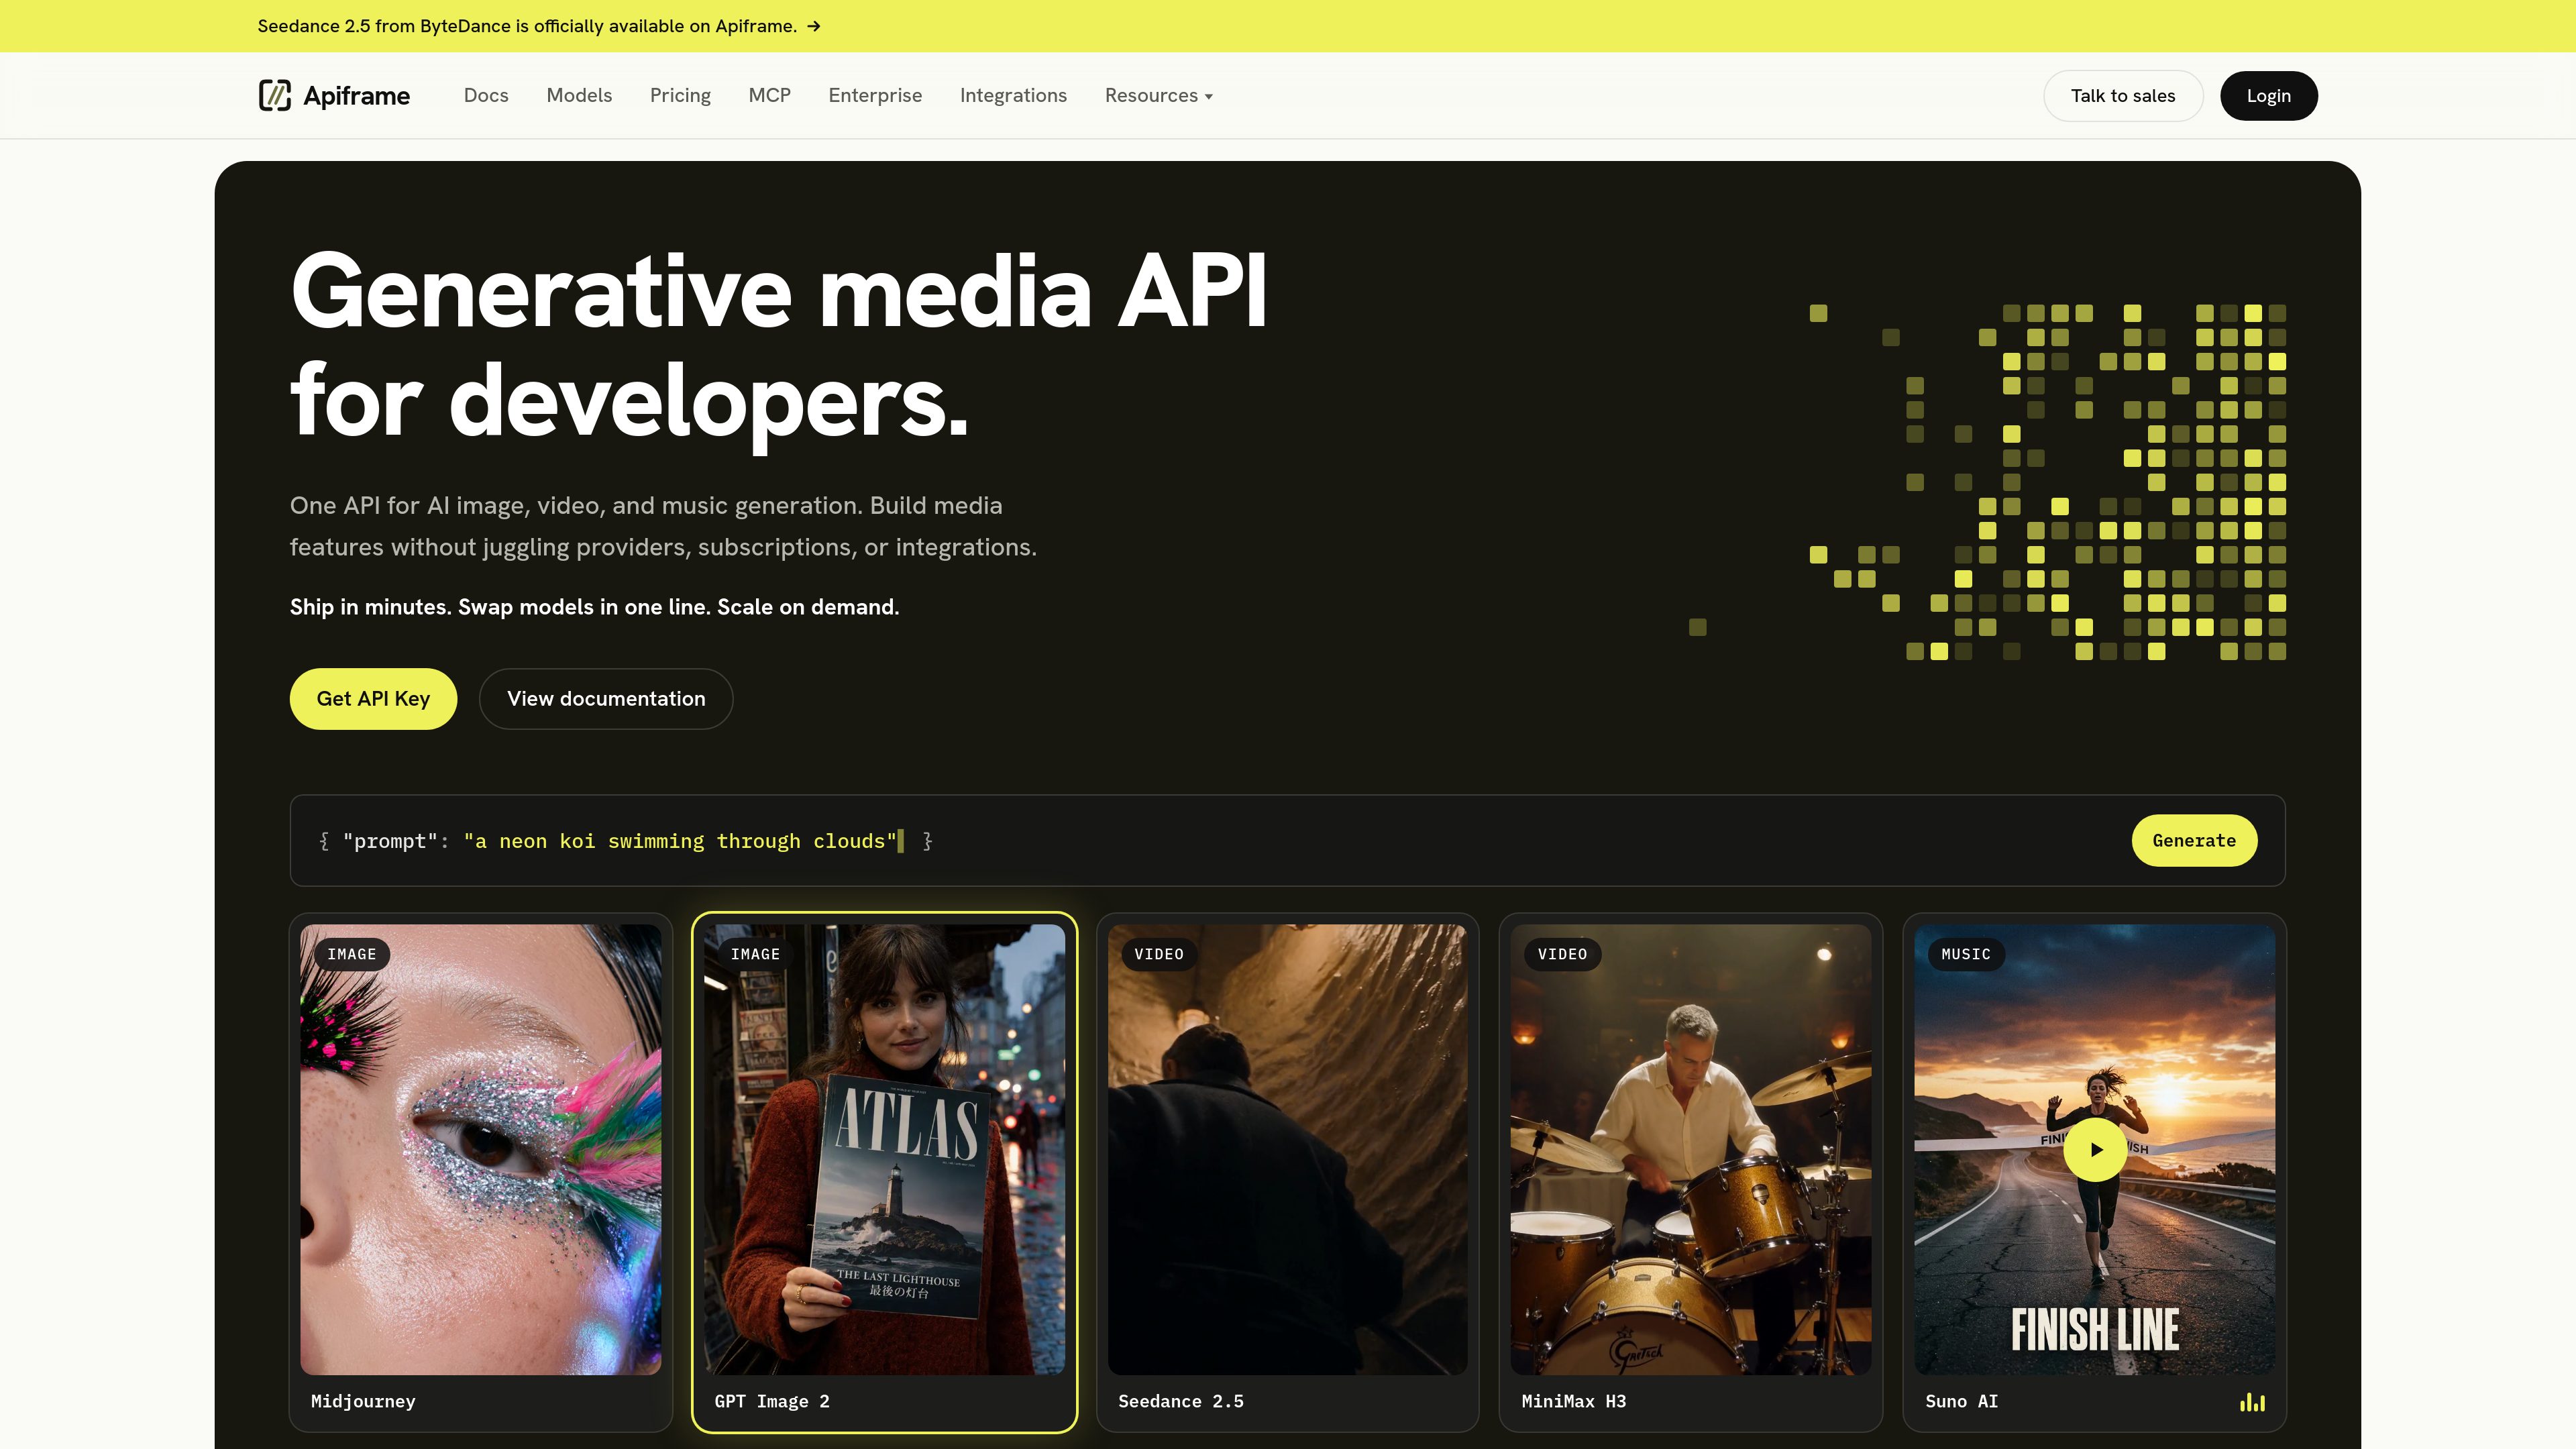
Task: Click the MiniMax H3 card label
Action: pos(1574,1402)
